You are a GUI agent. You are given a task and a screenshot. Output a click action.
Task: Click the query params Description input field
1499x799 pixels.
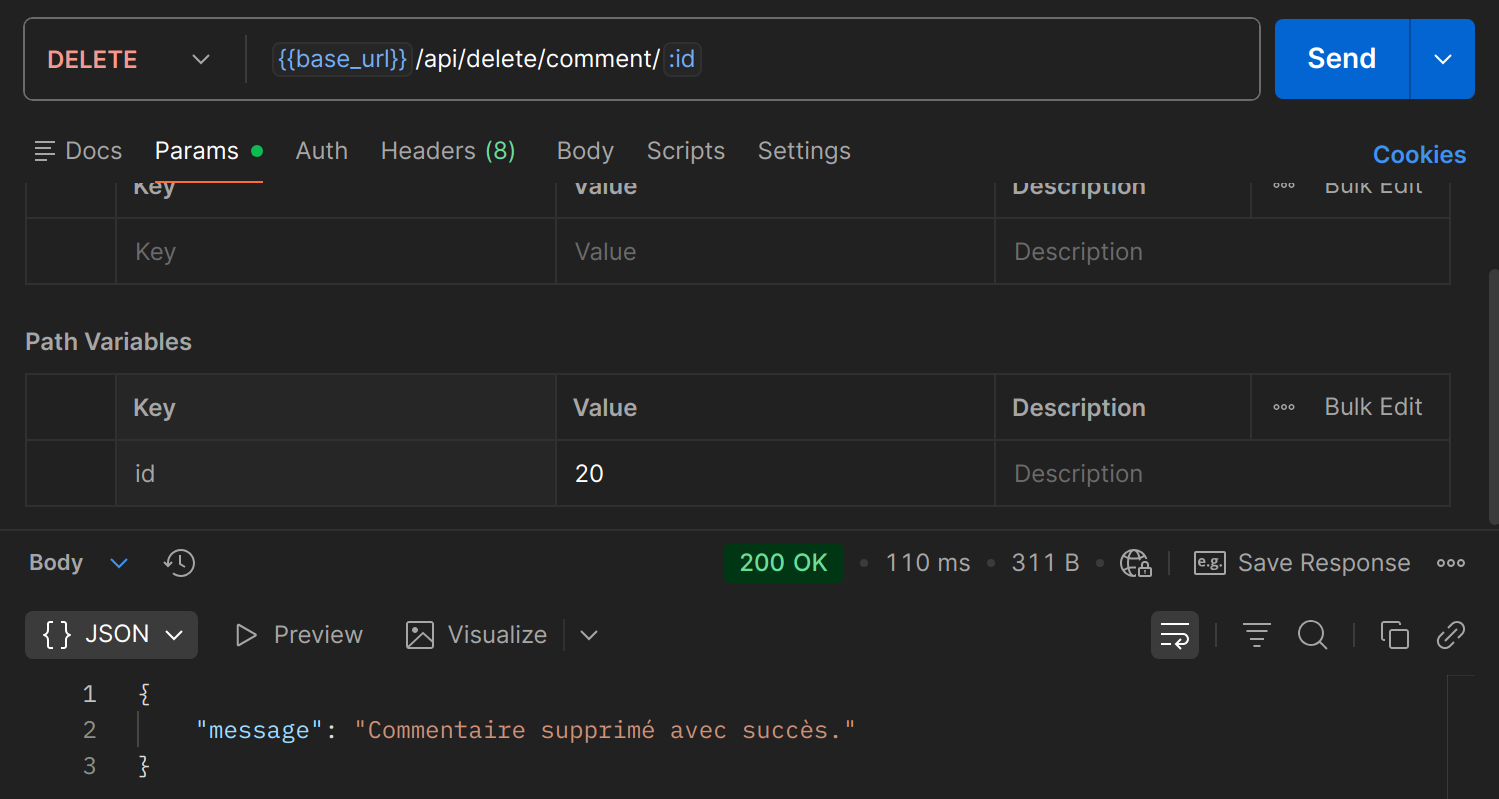tap(1222, 252)
